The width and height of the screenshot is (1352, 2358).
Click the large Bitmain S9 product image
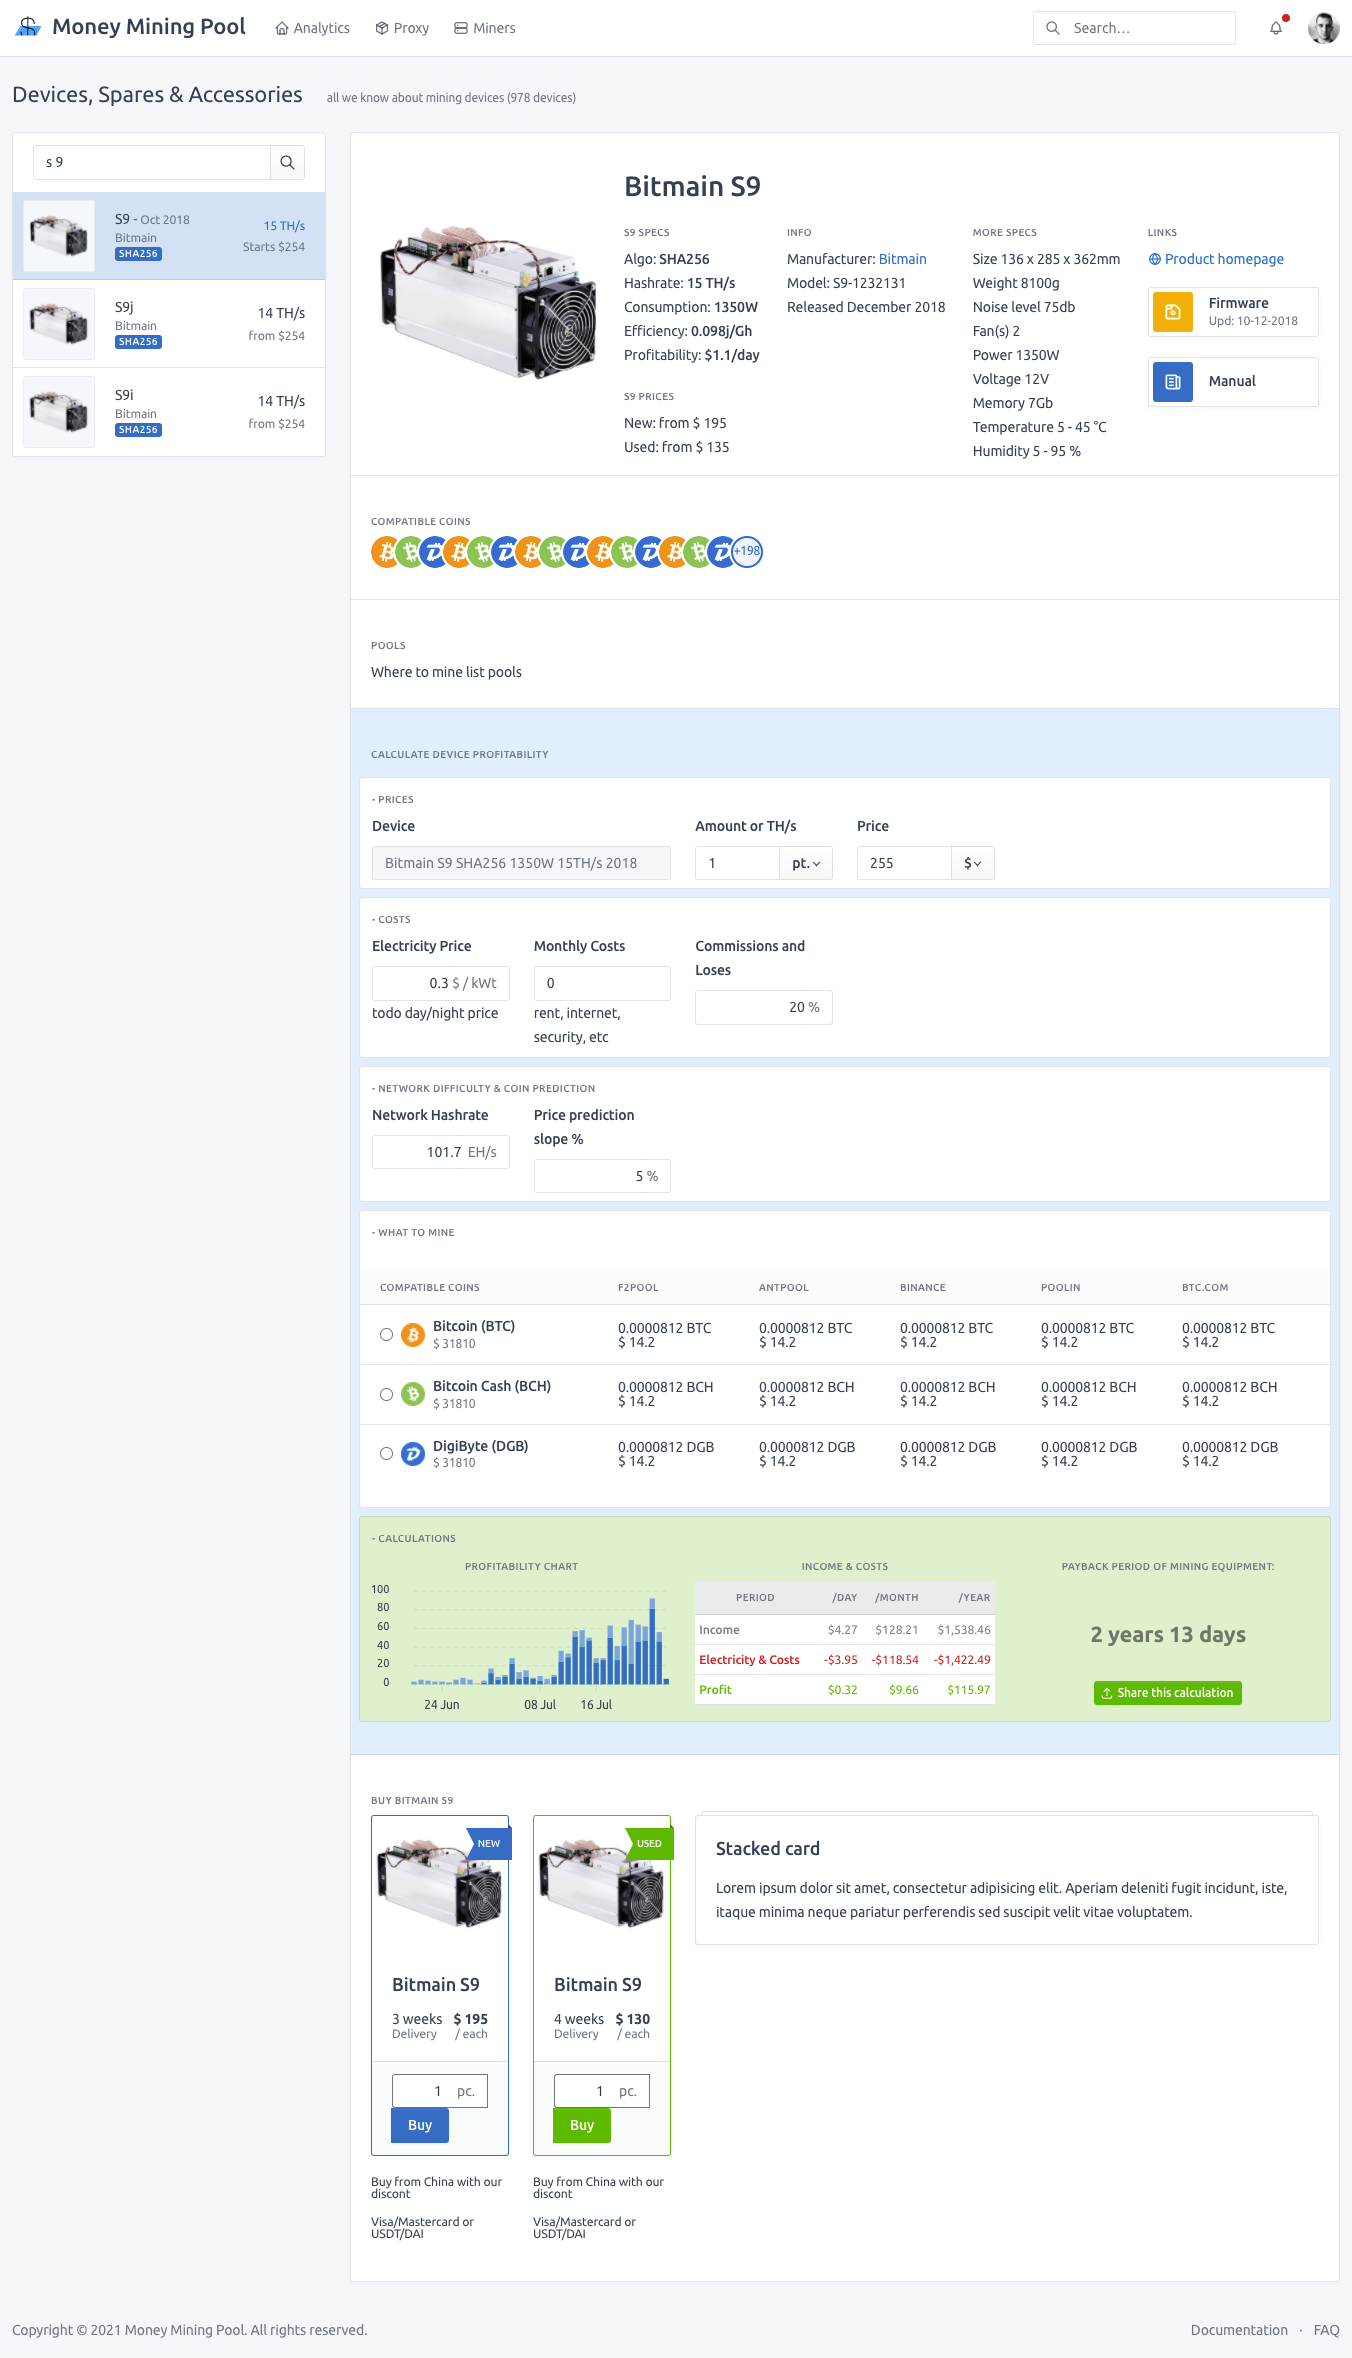point(488,303)
